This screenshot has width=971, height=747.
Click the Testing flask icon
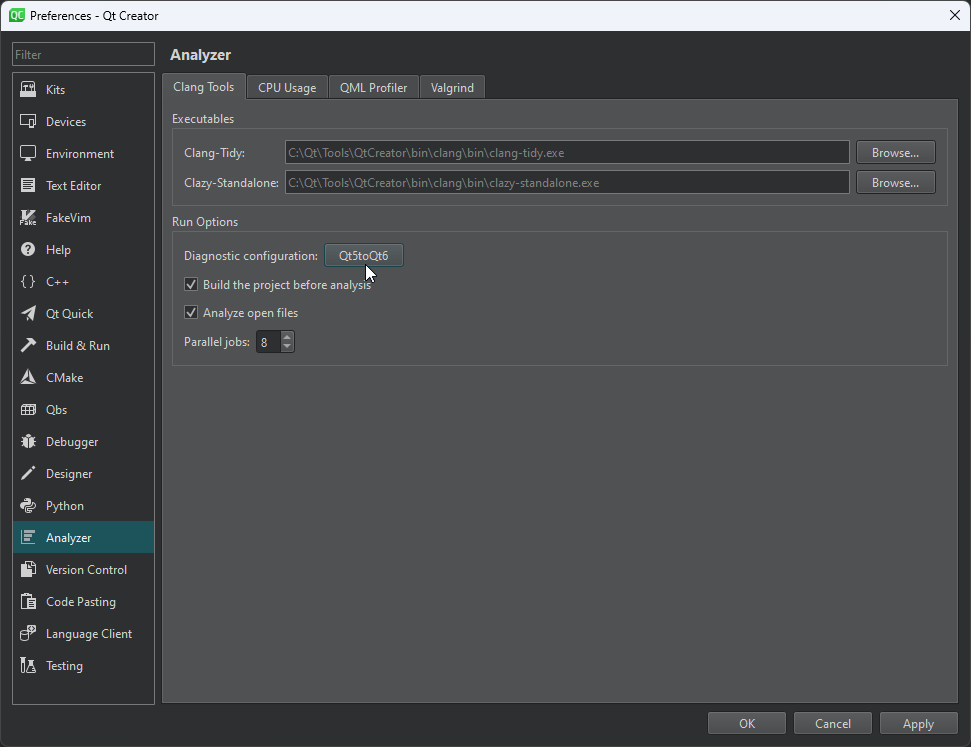click(x=28, y=666)
